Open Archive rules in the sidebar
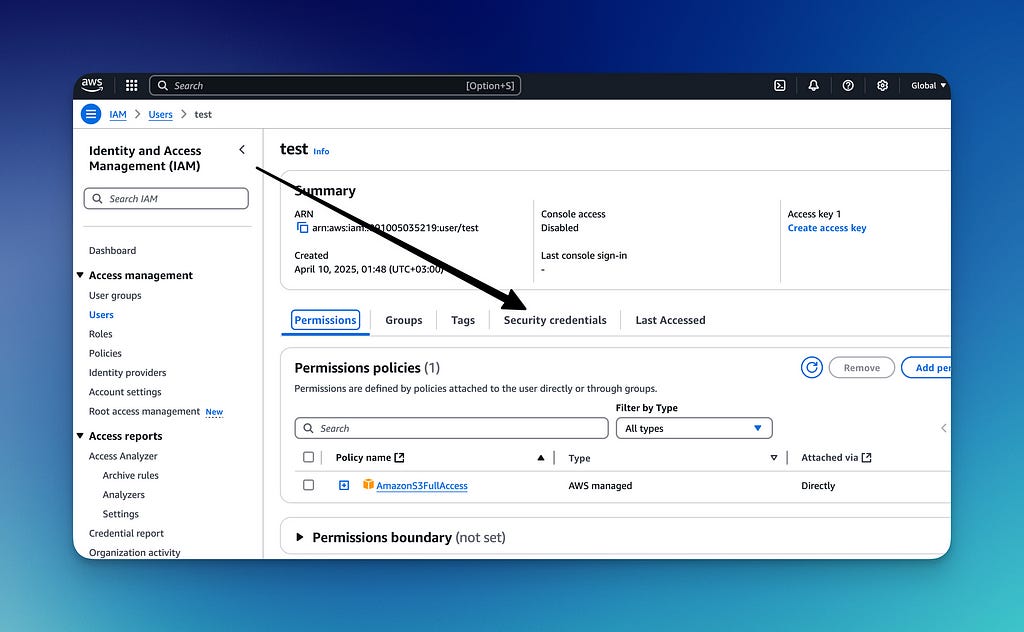Image resolution: width=1024 pixels, height=632 pixels. tap(131, 475)
